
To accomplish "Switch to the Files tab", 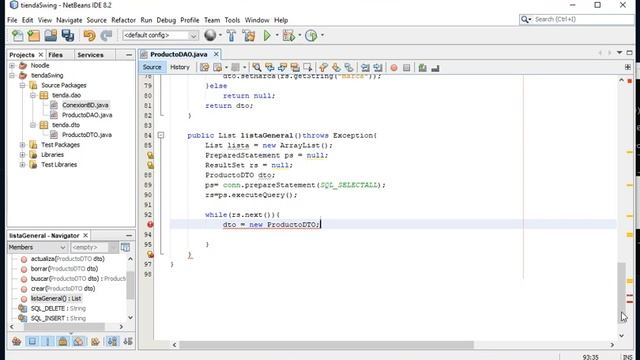I will tap(56, 55).
